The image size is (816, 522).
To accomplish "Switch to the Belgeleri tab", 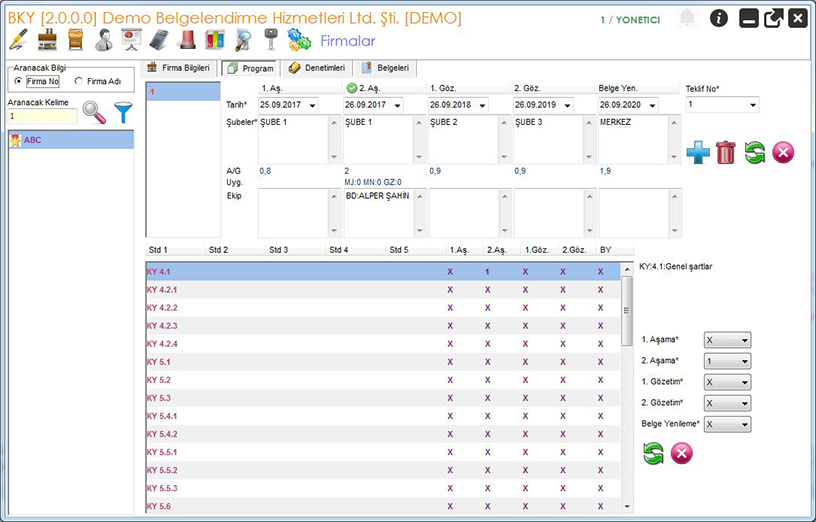I will [x=386, y=68].
